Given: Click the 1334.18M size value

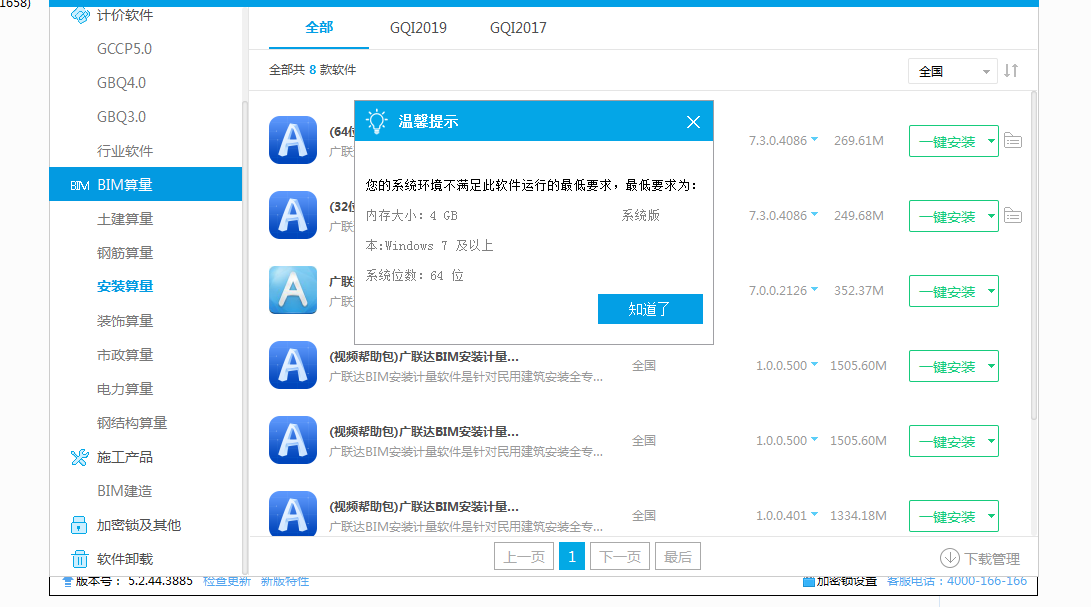Looking at the screenshot, I should [858, 516].
